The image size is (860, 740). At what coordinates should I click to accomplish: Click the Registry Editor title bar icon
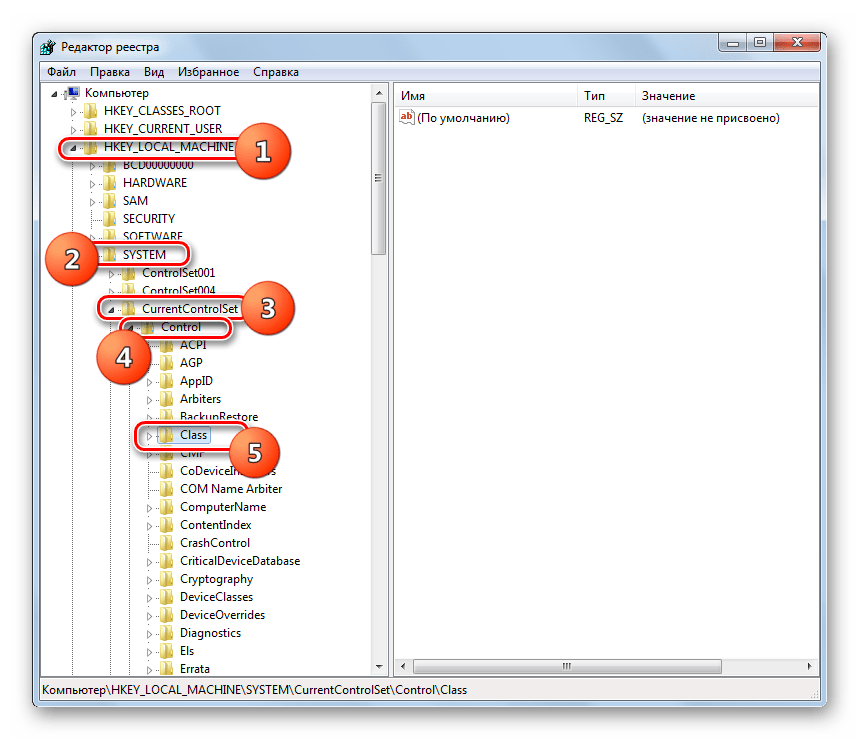click(48, 47)
